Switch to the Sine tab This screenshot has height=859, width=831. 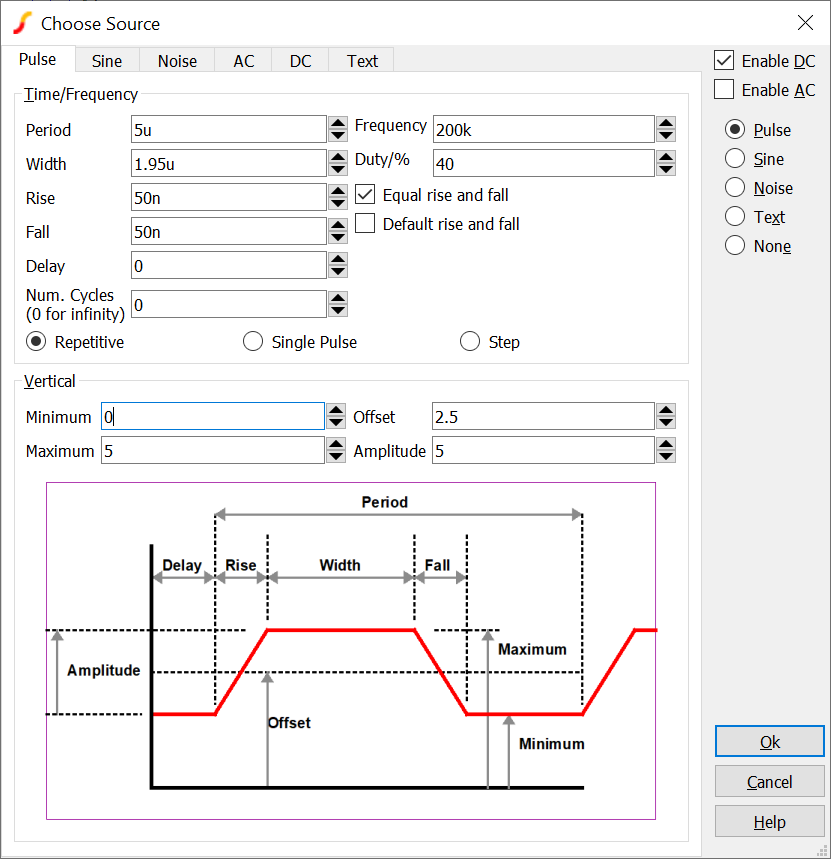pos(107,61)
